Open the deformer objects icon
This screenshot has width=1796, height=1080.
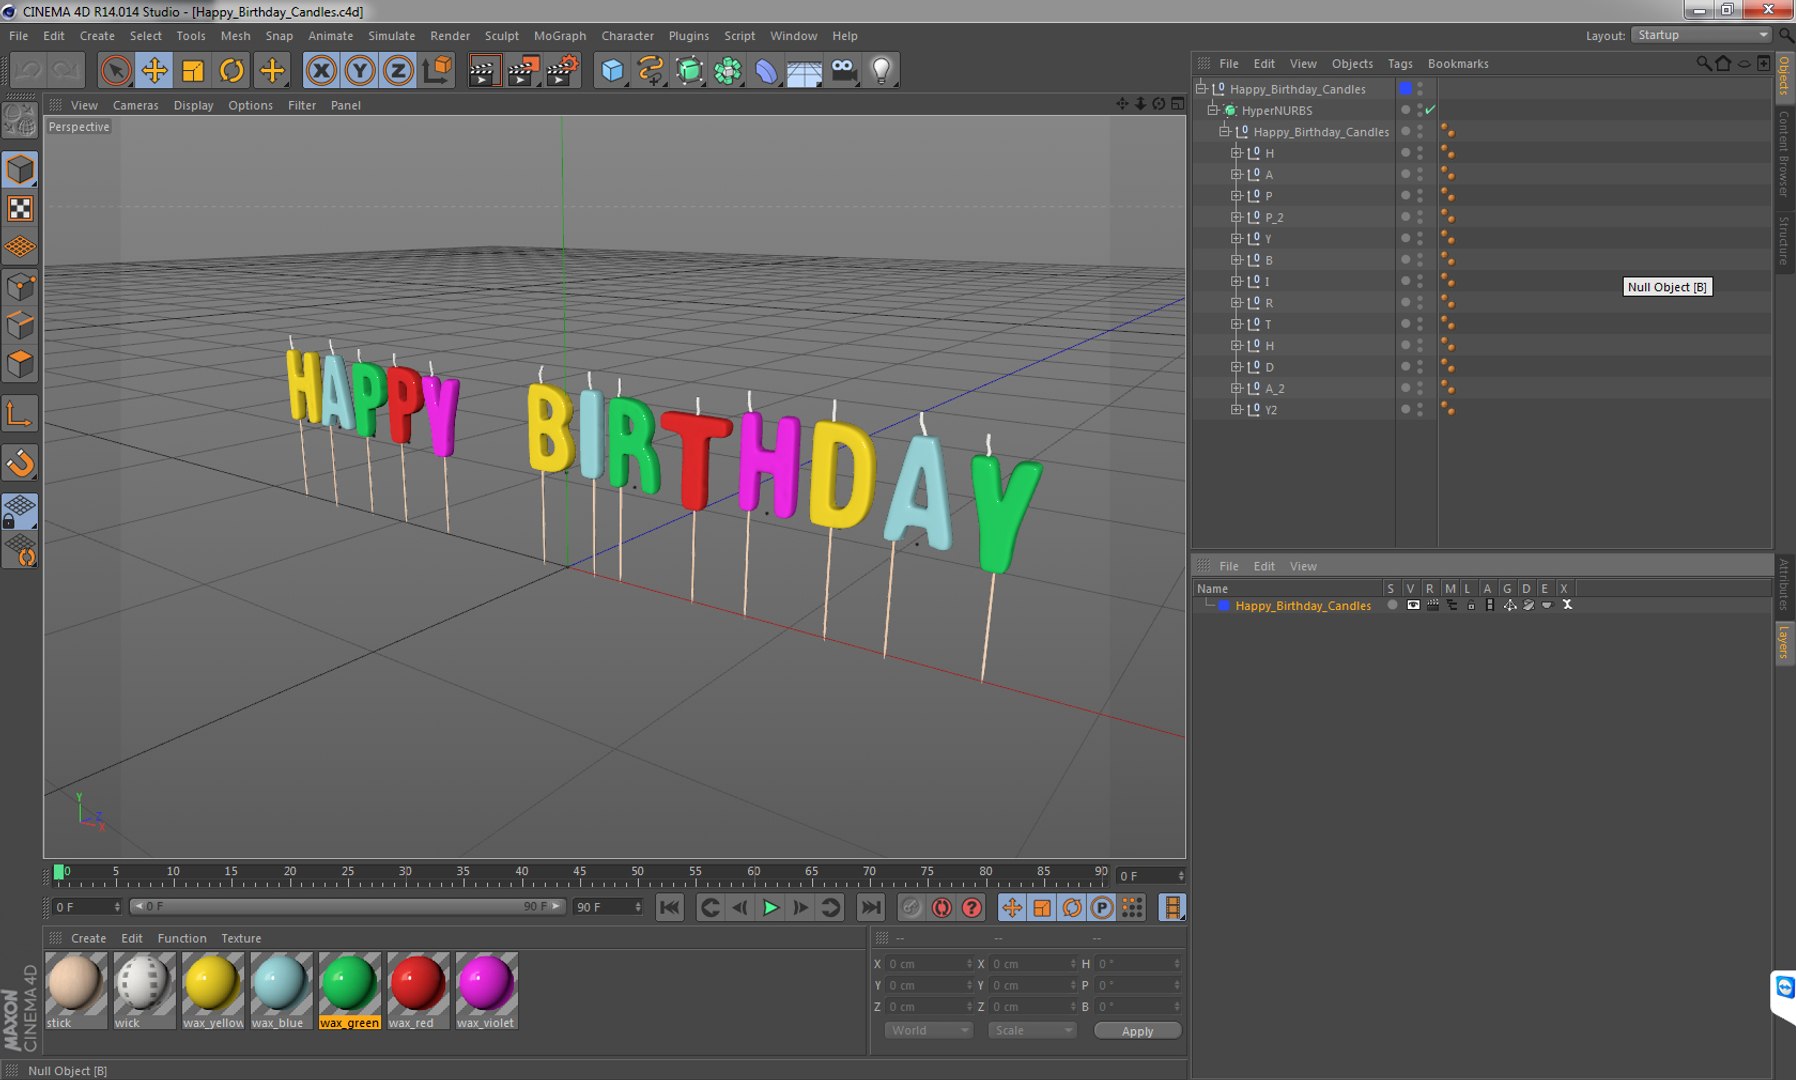point(766,70)
